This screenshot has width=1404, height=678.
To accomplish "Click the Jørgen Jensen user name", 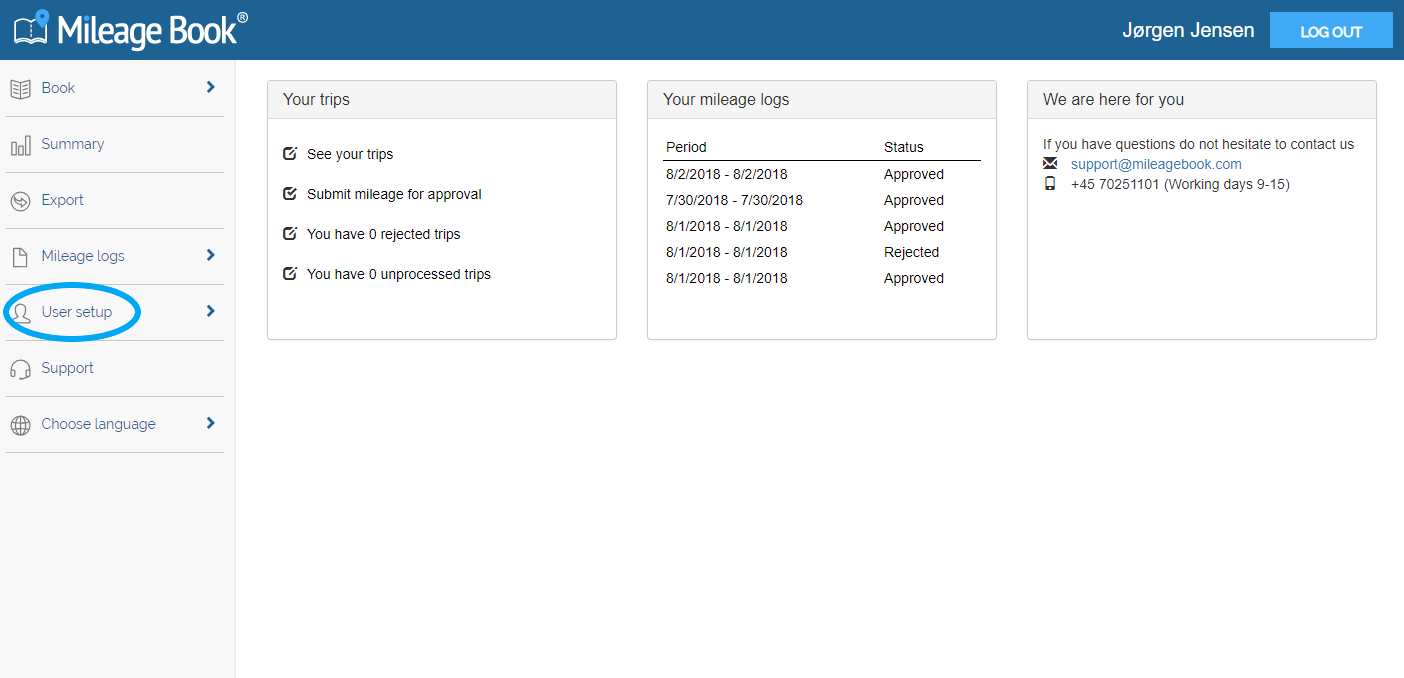I will click(x=1188, y=30).
